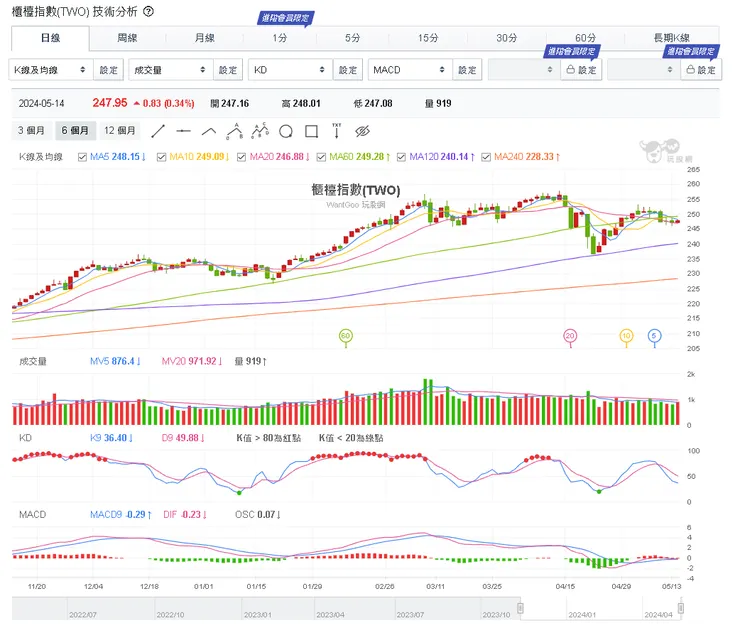Open the MACD indicator dropdown
740x631 pixels.
410,70
